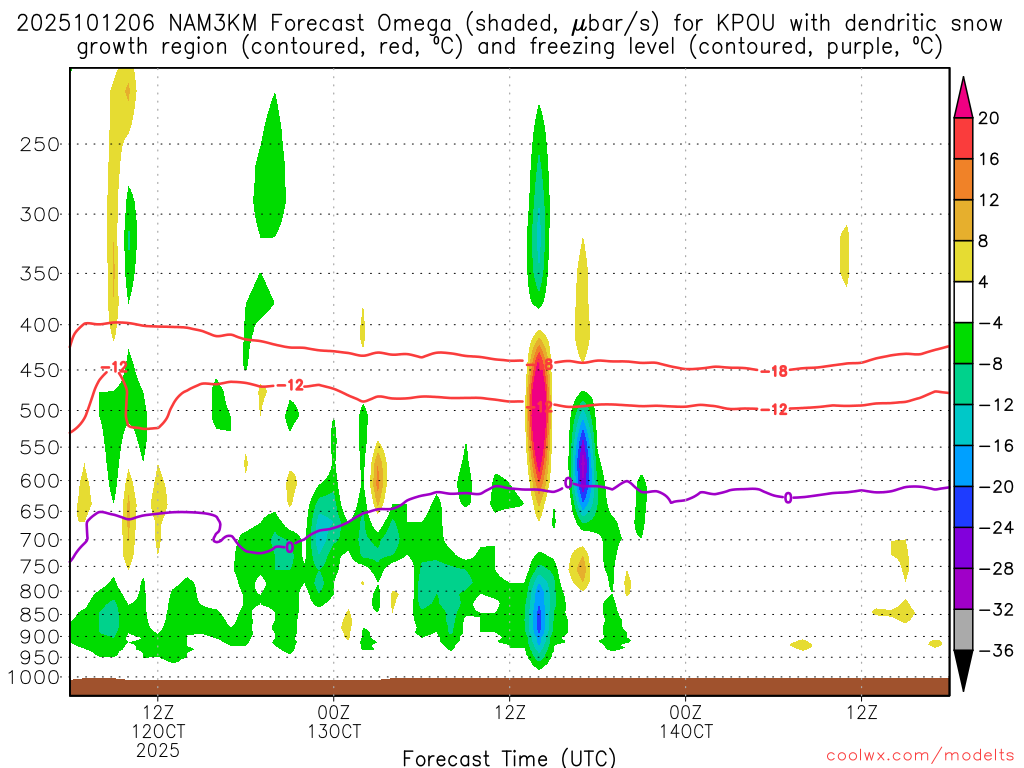This screenshot has width=1024, height=768.
Task: Click the colorbar value label -28
Action: (x=996, y=569)
